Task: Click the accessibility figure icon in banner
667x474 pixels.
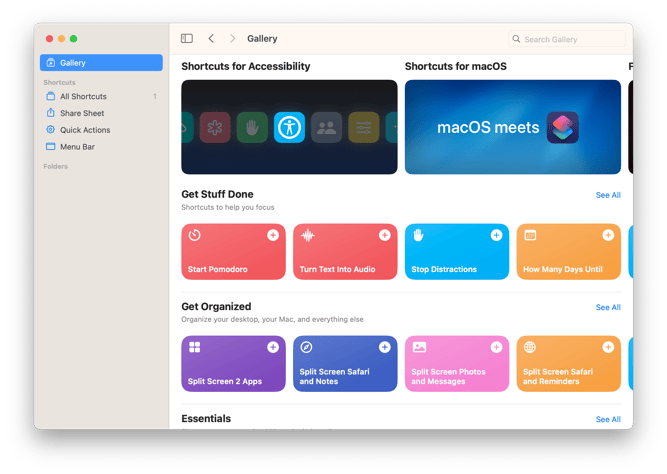Action: click(x=289, y=127)
